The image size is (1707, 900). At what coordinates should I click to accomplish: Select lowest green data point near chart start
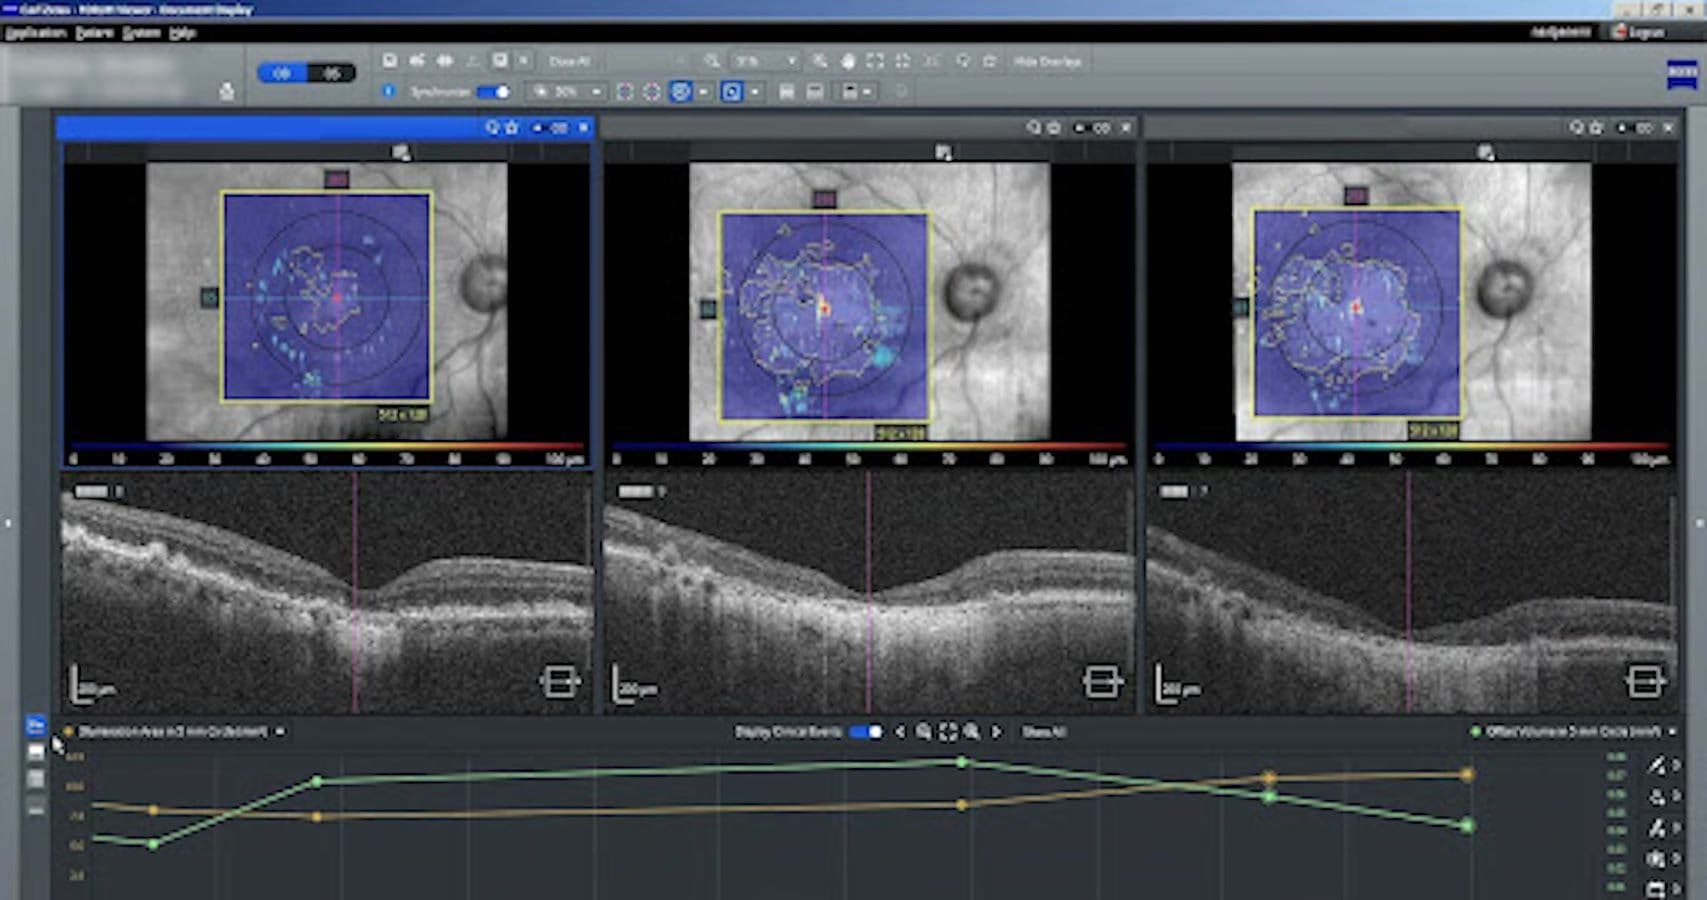153,844
